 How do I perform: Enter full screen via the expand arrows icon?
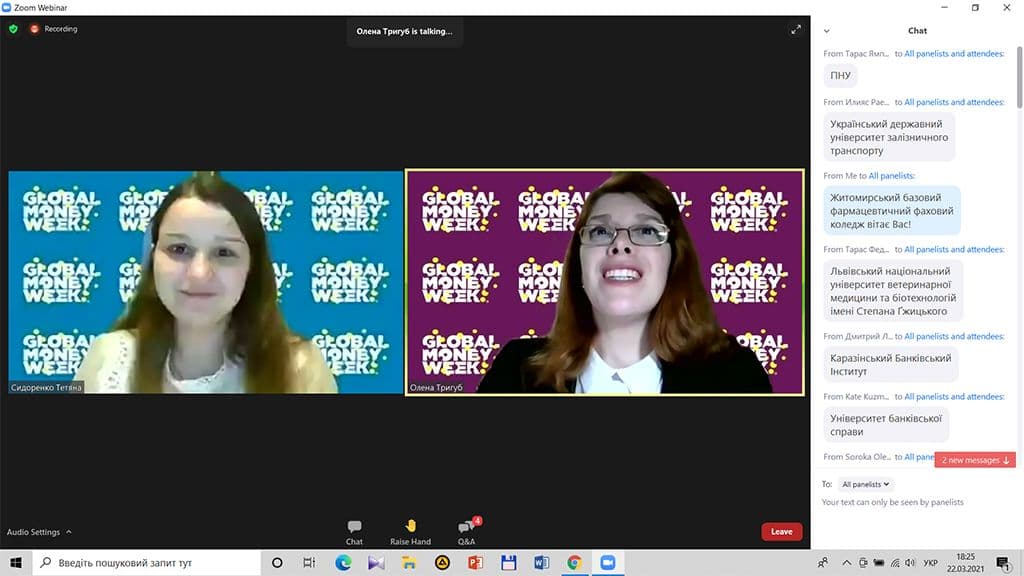coord(795,29)
